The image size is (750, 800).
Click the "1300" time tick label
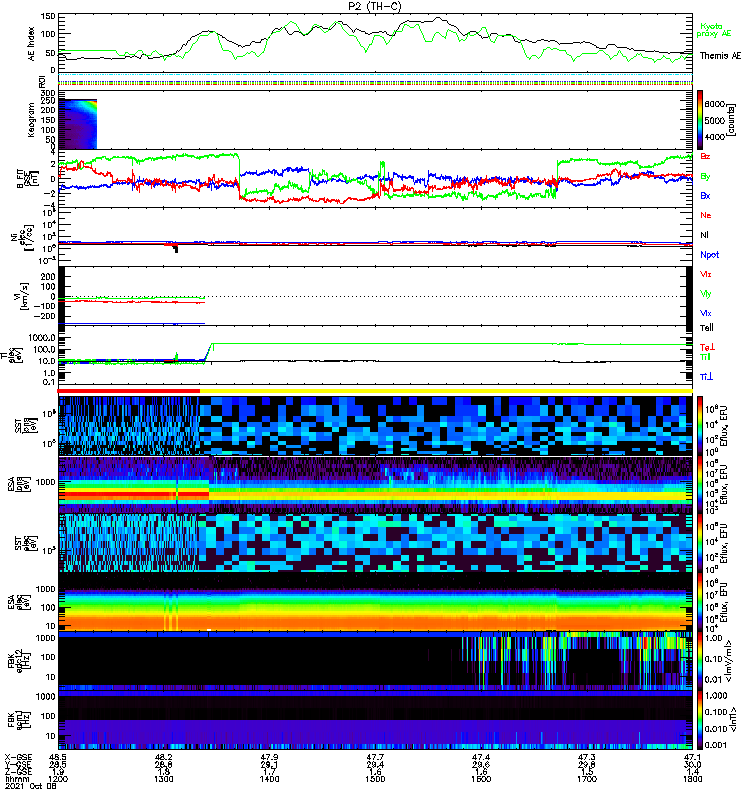[x=163, y=779]
